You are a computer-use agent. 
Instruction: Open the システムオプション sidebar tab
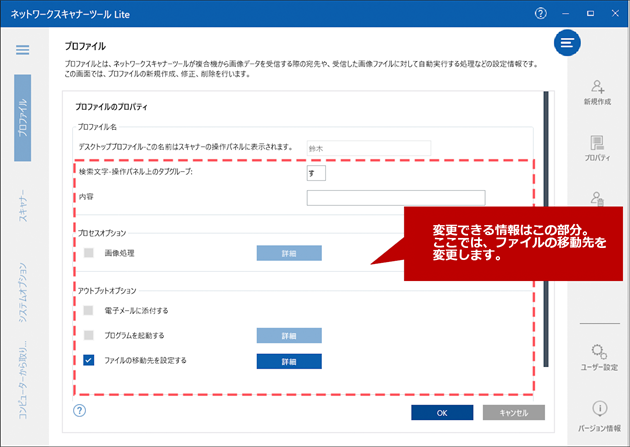(22, 291)
